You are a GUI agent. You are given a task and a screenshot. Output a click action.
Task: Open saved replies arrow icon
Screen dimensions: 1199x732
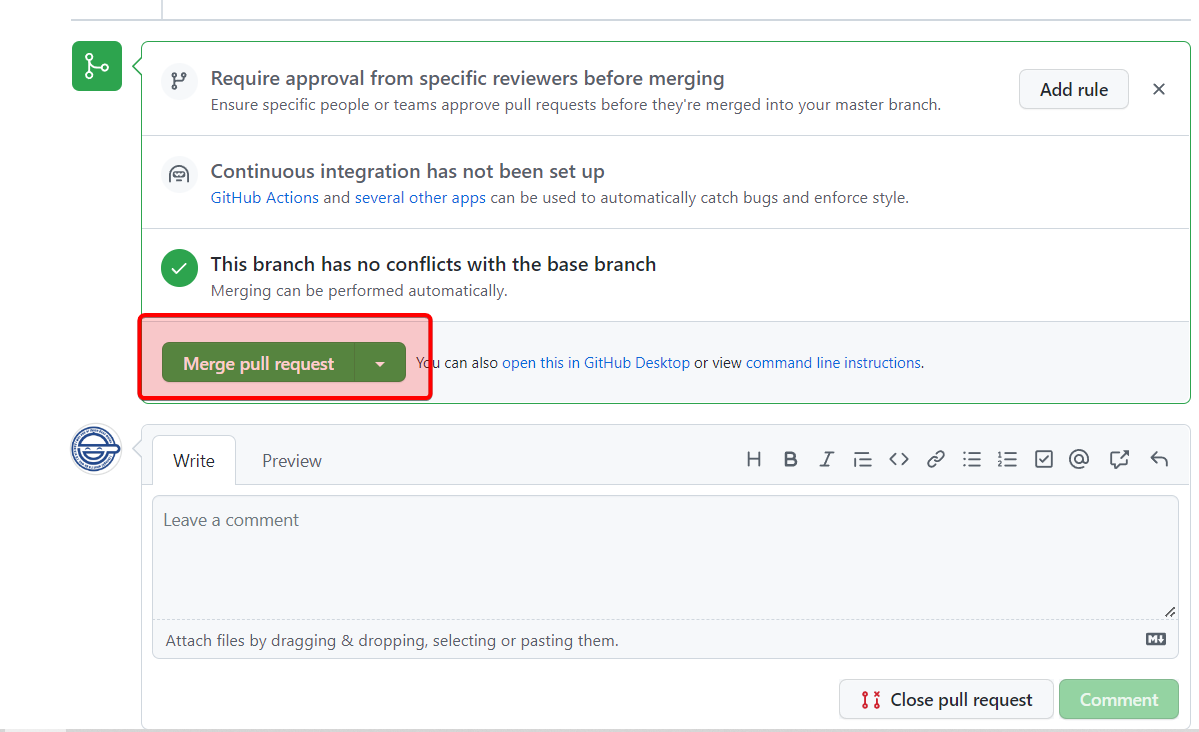1159,459
